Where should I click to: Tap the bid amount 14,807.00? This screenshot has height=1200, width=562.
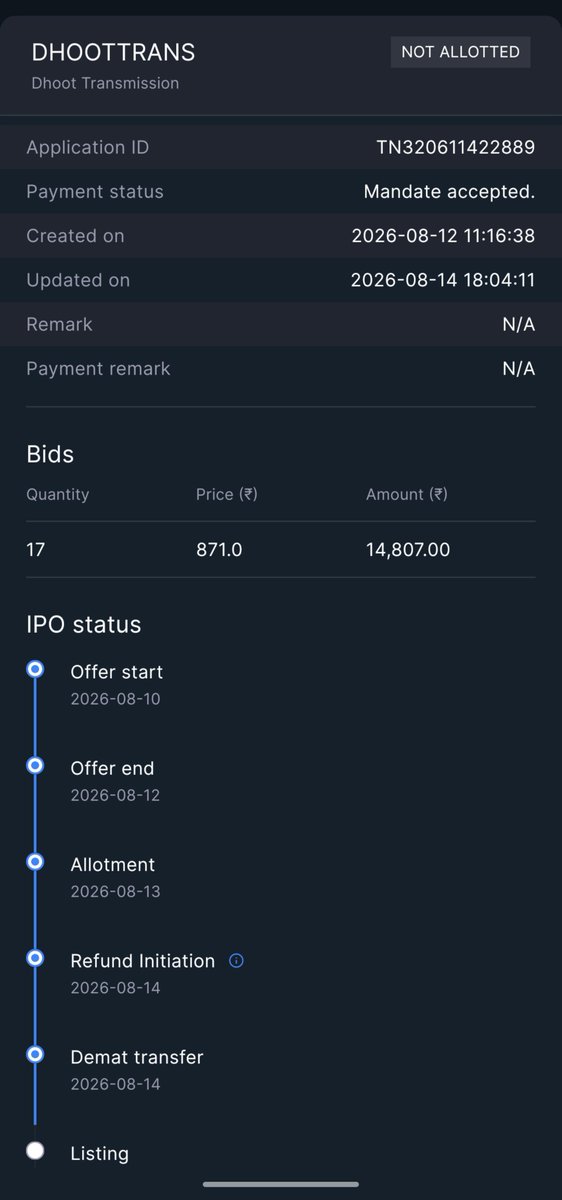(x=408, y=549)
